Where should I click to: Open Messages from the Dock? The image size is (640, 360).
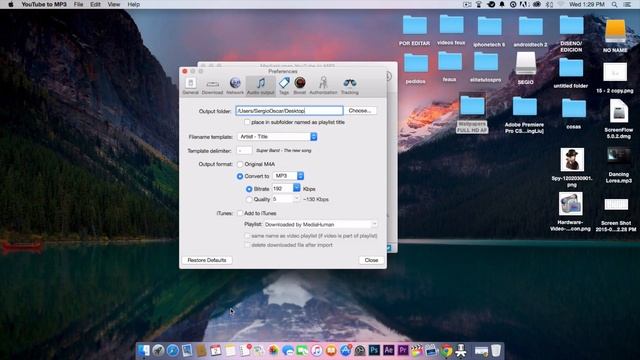point(288,350)
